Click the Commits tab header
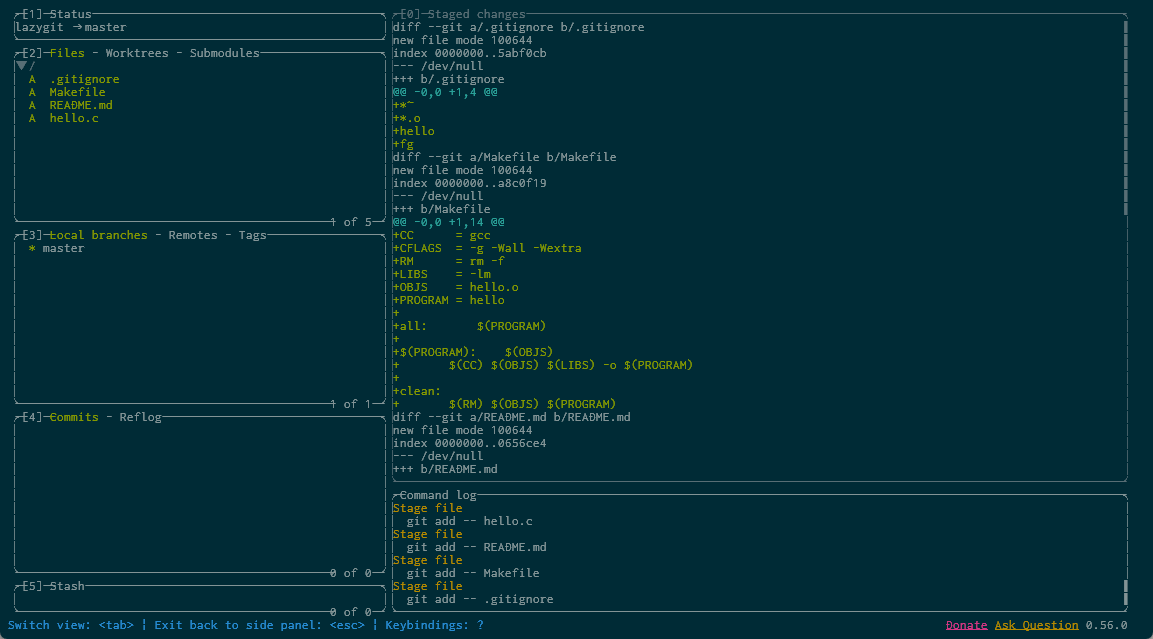The image size is (1153, 639). (x=74, y=417)
